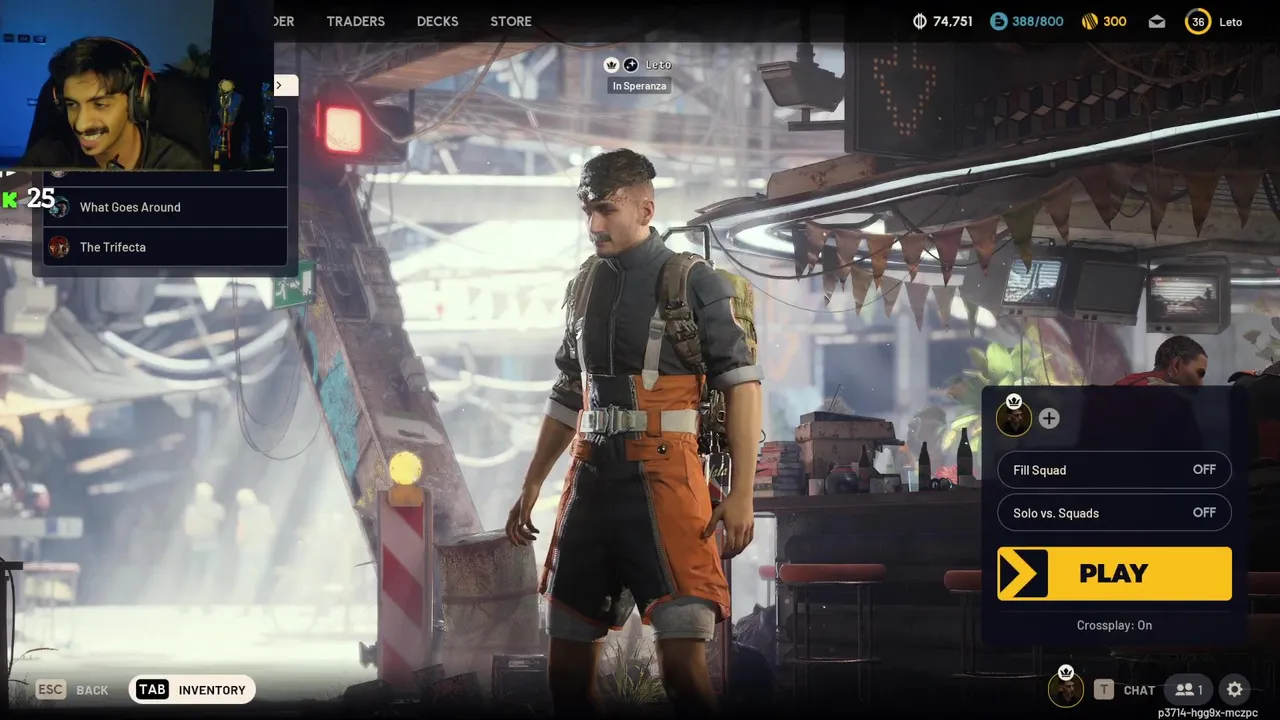Open the Store tab

(511, 21)
